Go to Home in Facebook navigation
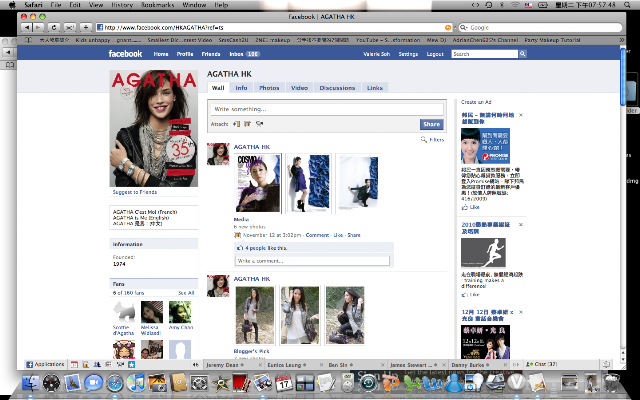 point(161,54)
